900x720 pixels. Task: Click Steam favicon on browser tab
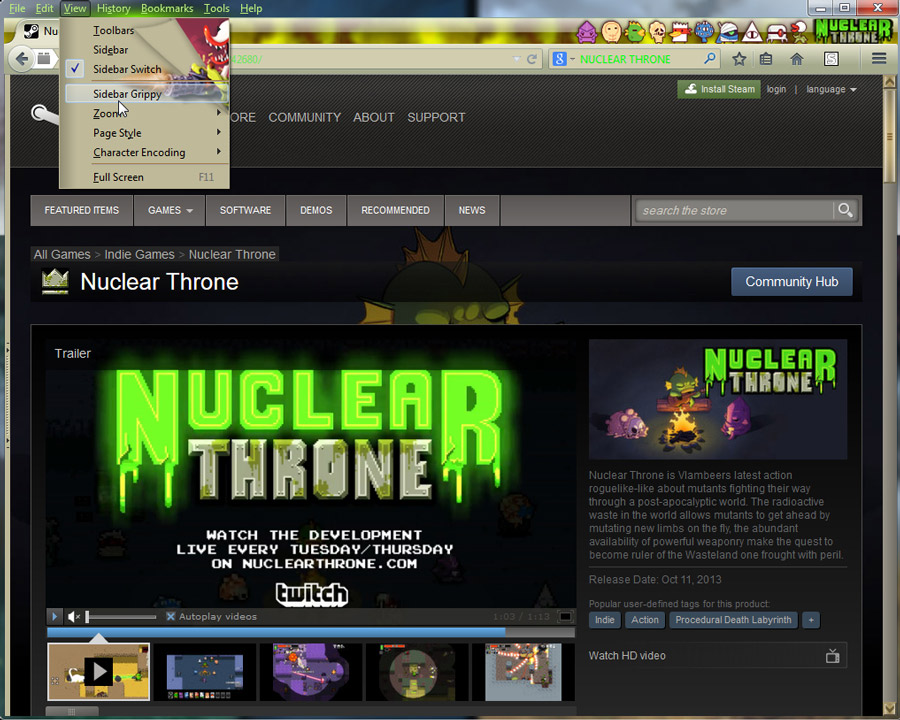(31, 30)
